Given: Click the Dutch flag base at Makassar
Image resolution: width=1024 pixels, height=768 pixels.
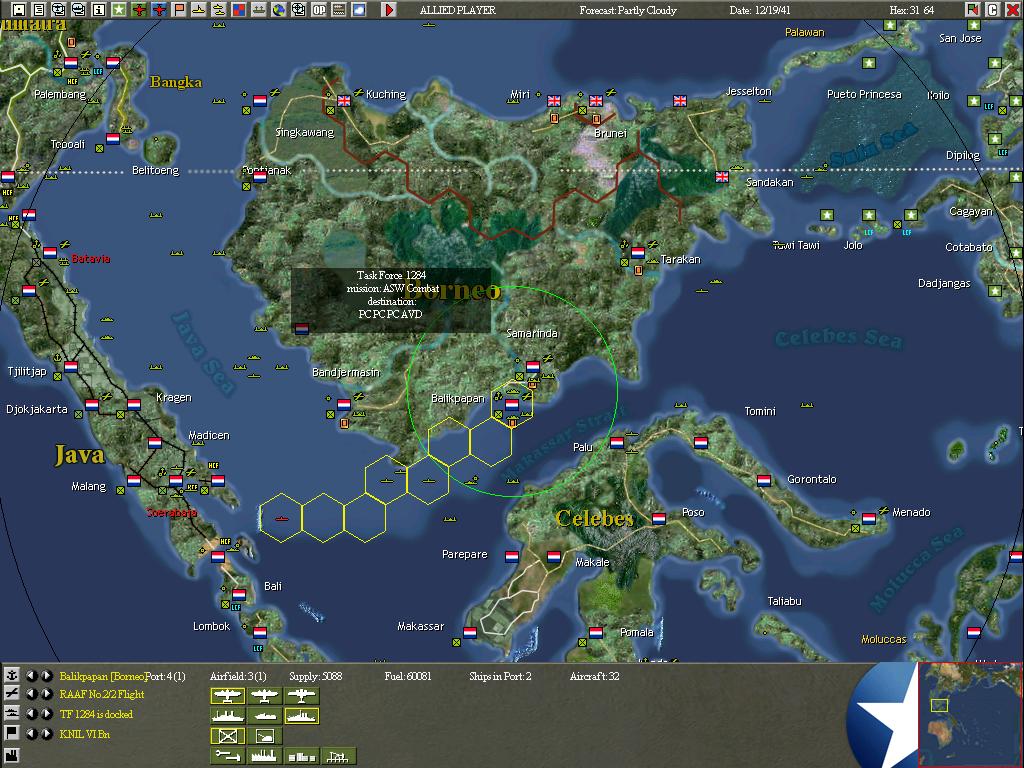Looking at the screenshot, I should click(x=470, y=632).
